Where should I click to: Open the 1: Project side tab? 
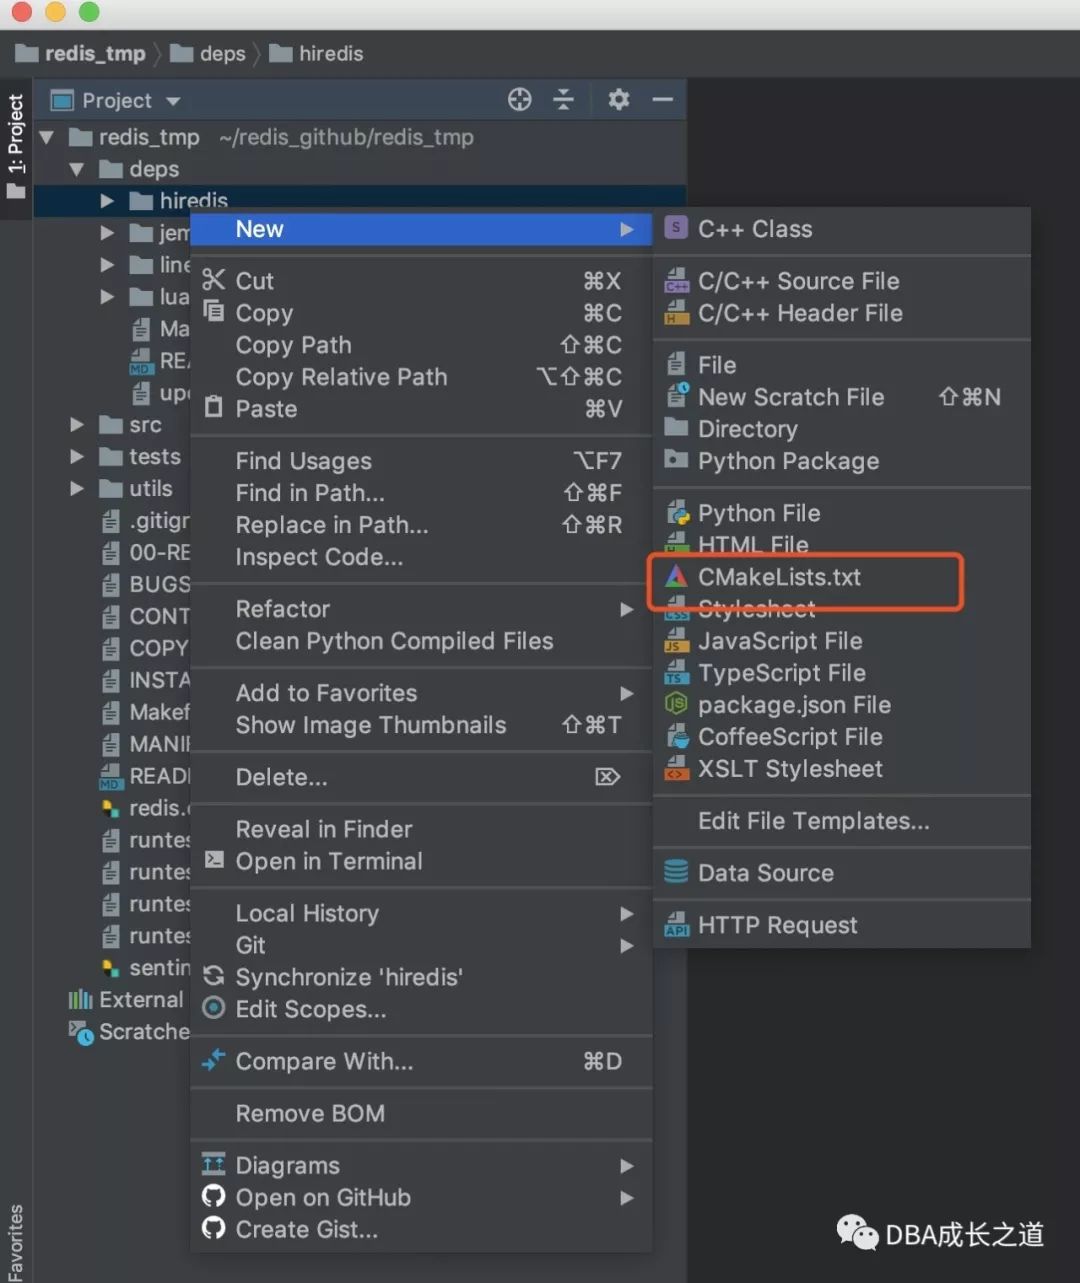coord(16,135)
